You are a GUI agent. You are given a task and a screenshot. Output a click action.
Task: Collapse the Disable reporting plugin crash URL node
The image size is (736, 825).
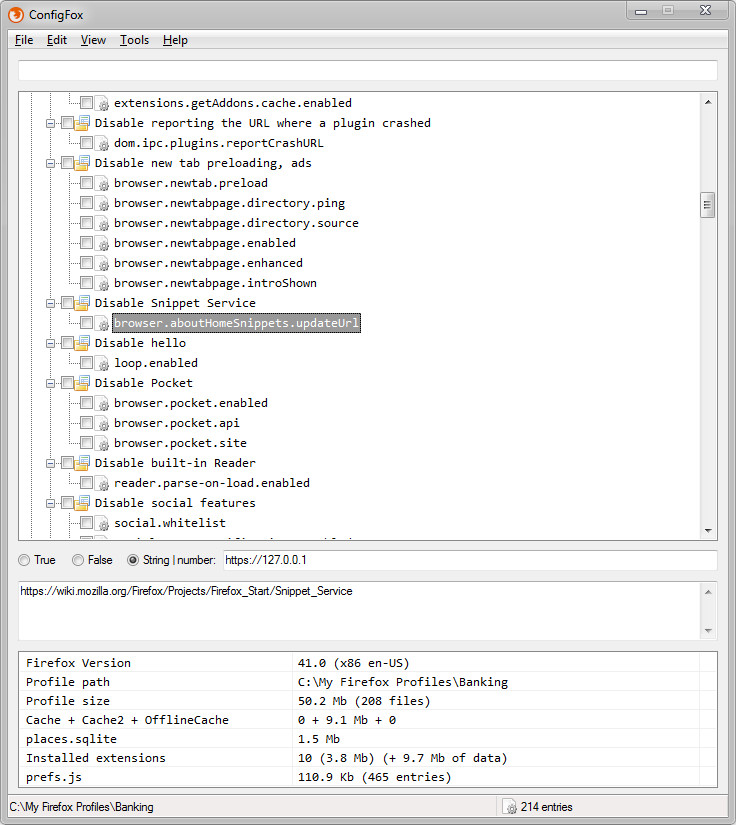tap(50, 124)
